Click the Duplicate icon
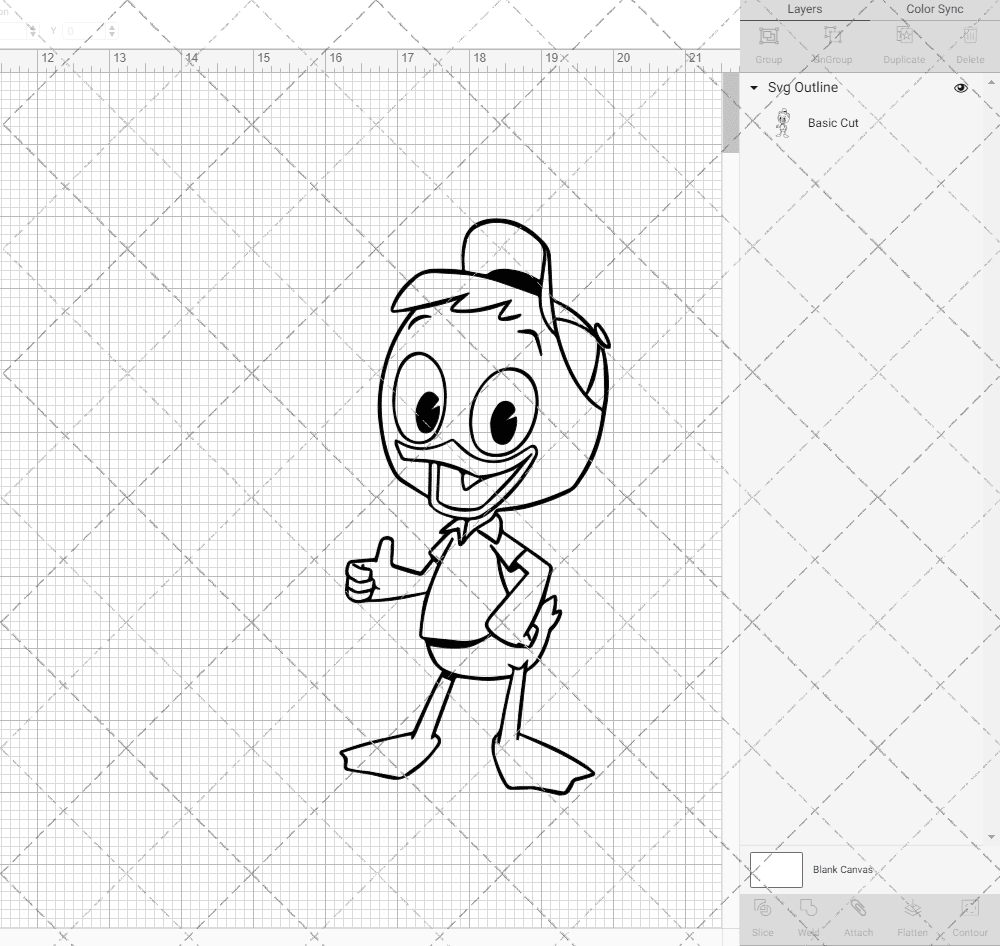 pos(904,36)
